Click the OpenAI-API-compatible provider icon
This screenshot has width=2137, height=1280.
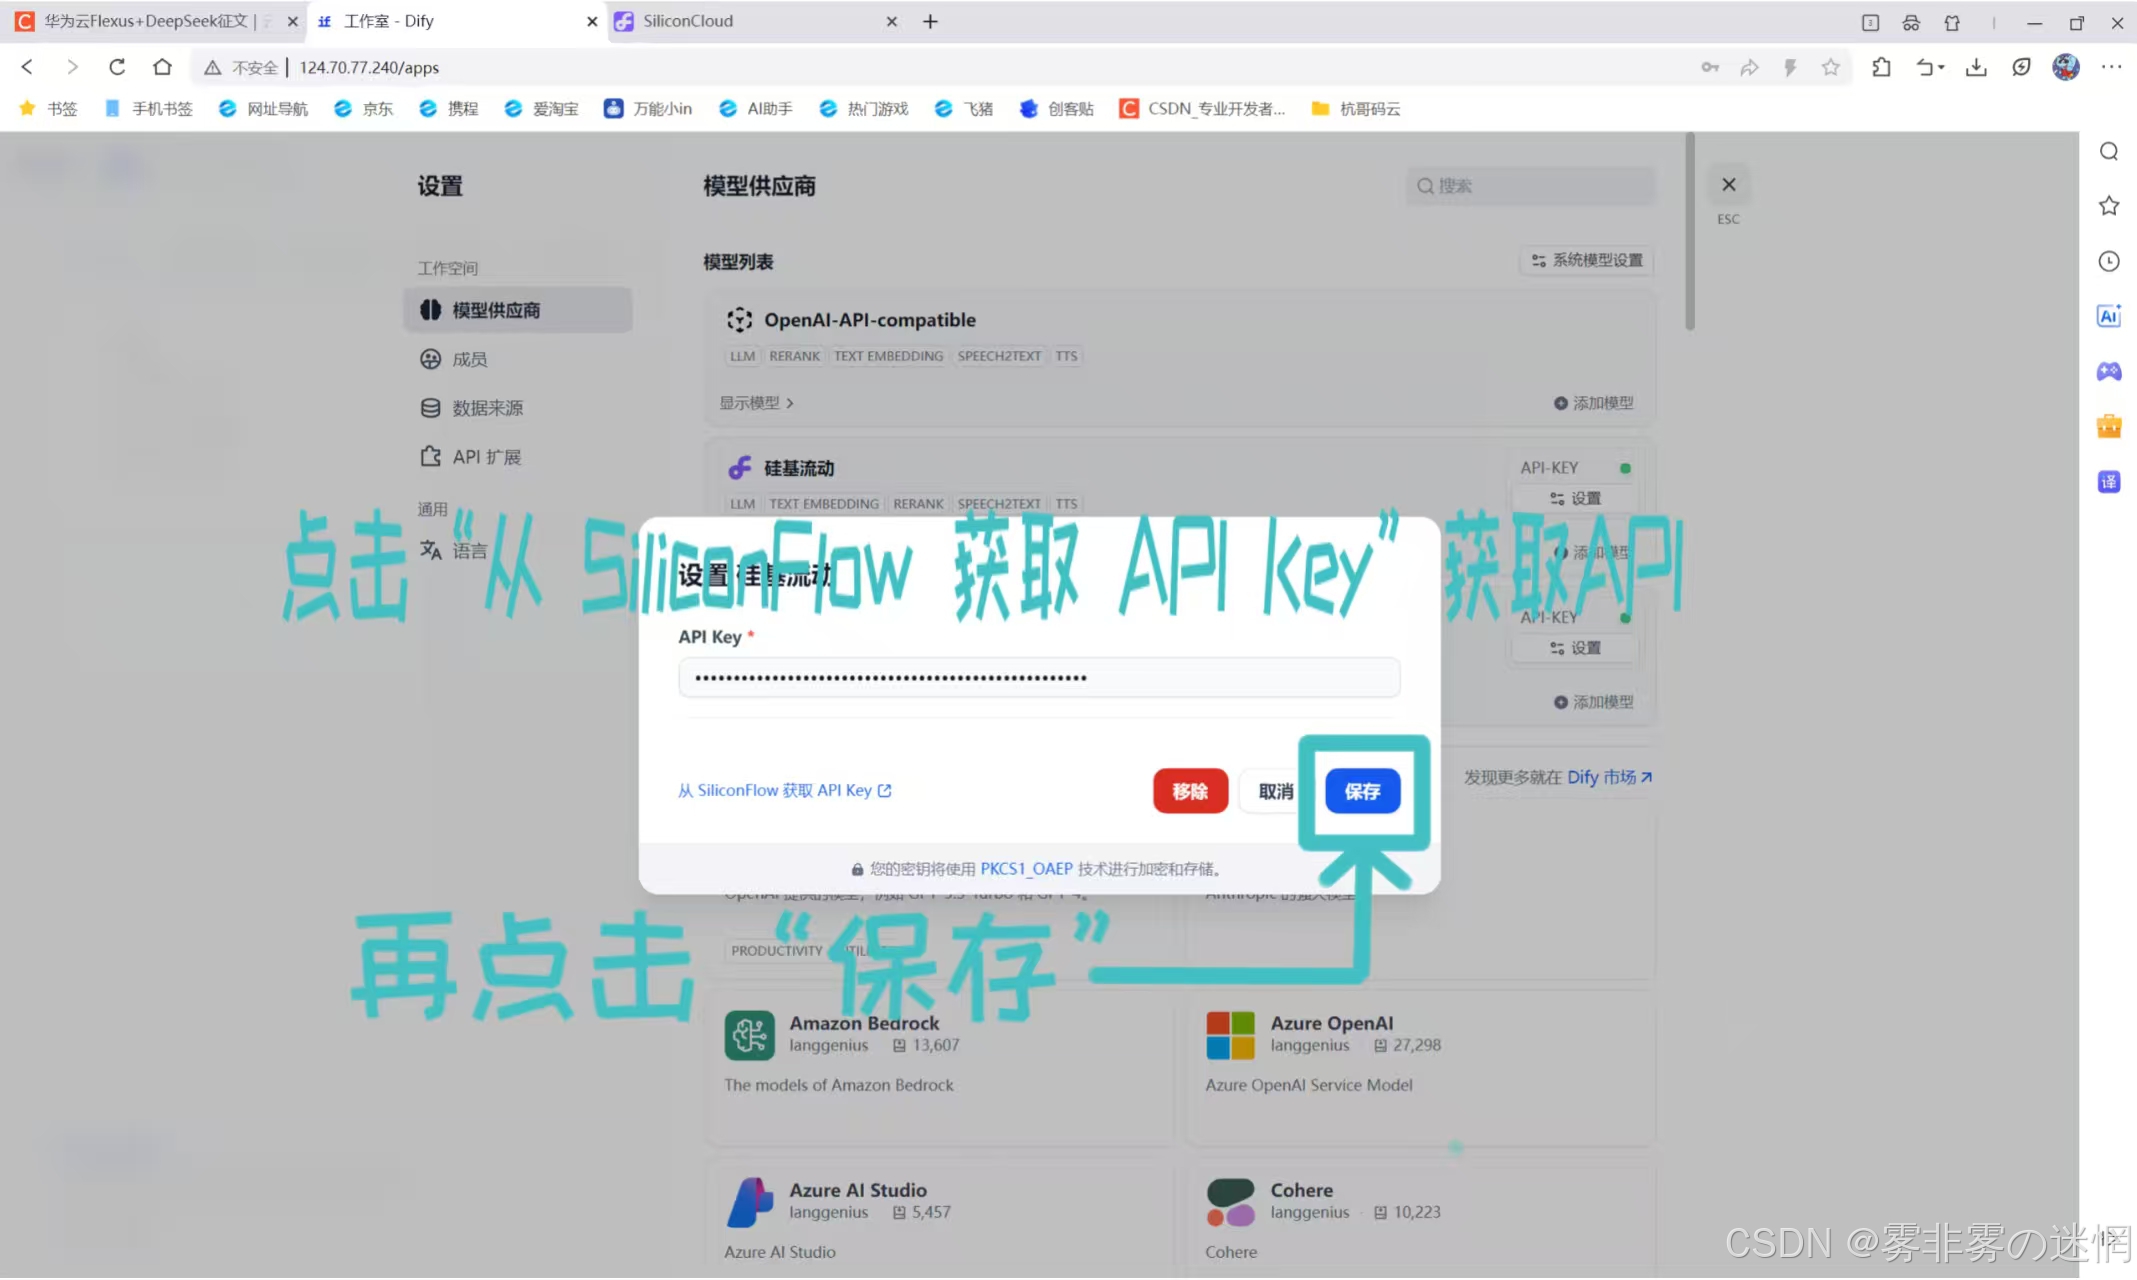[x=739, y=320]
